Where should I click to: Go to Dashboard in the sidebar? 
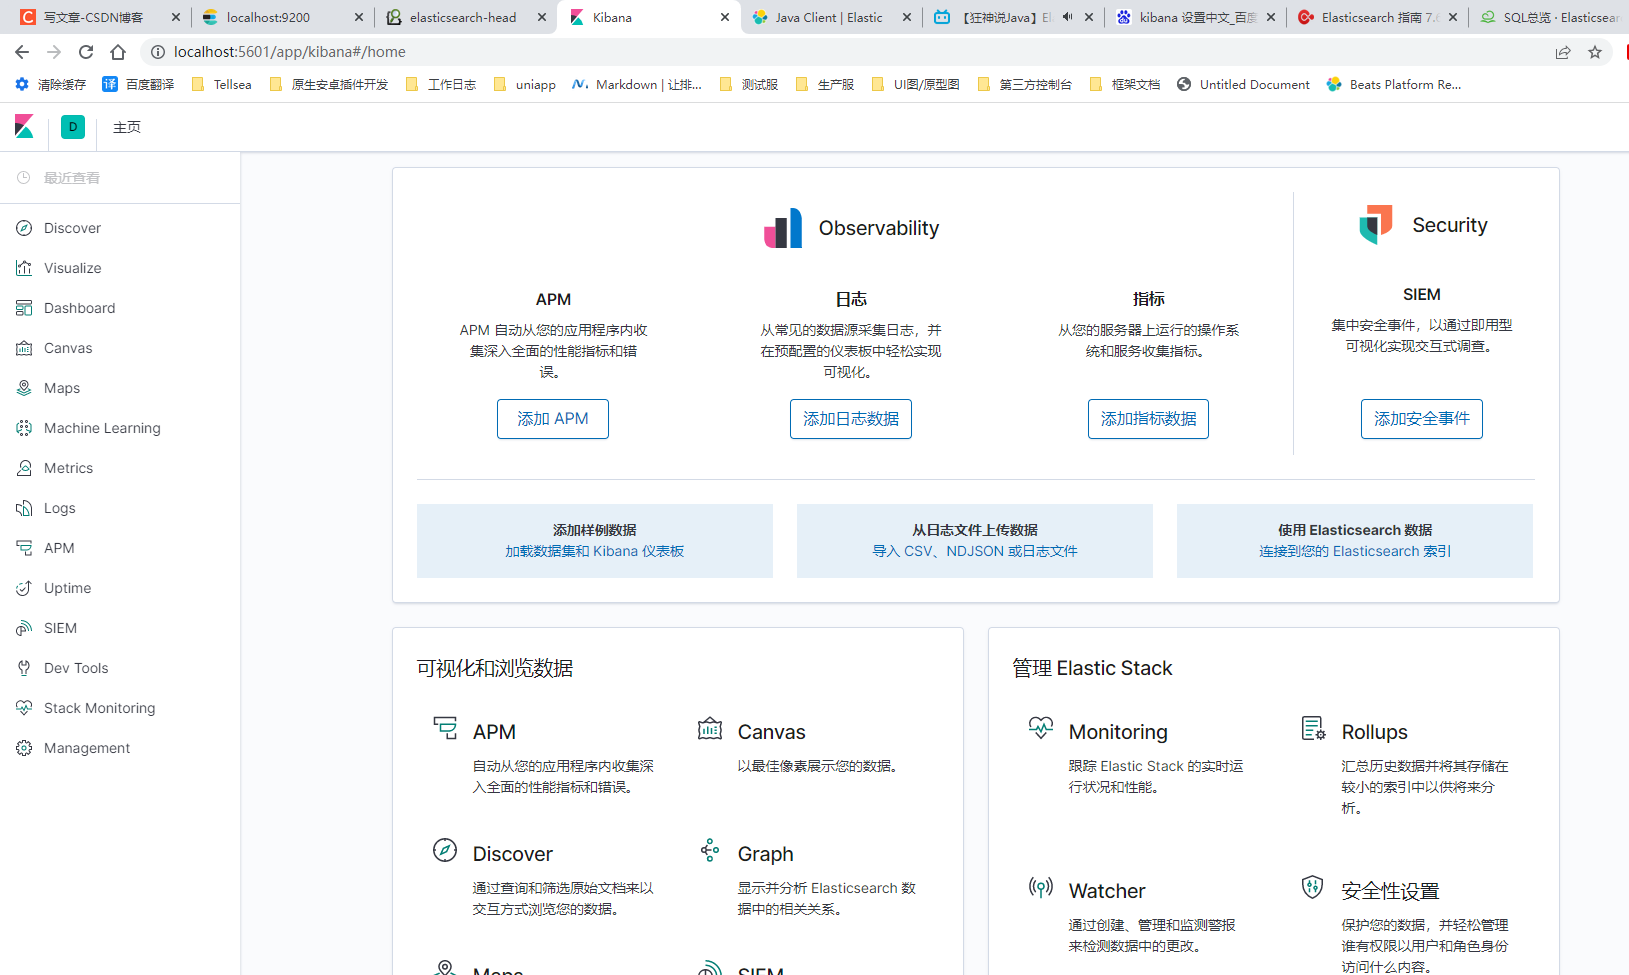pyautogui.click(x=79, y=308)
